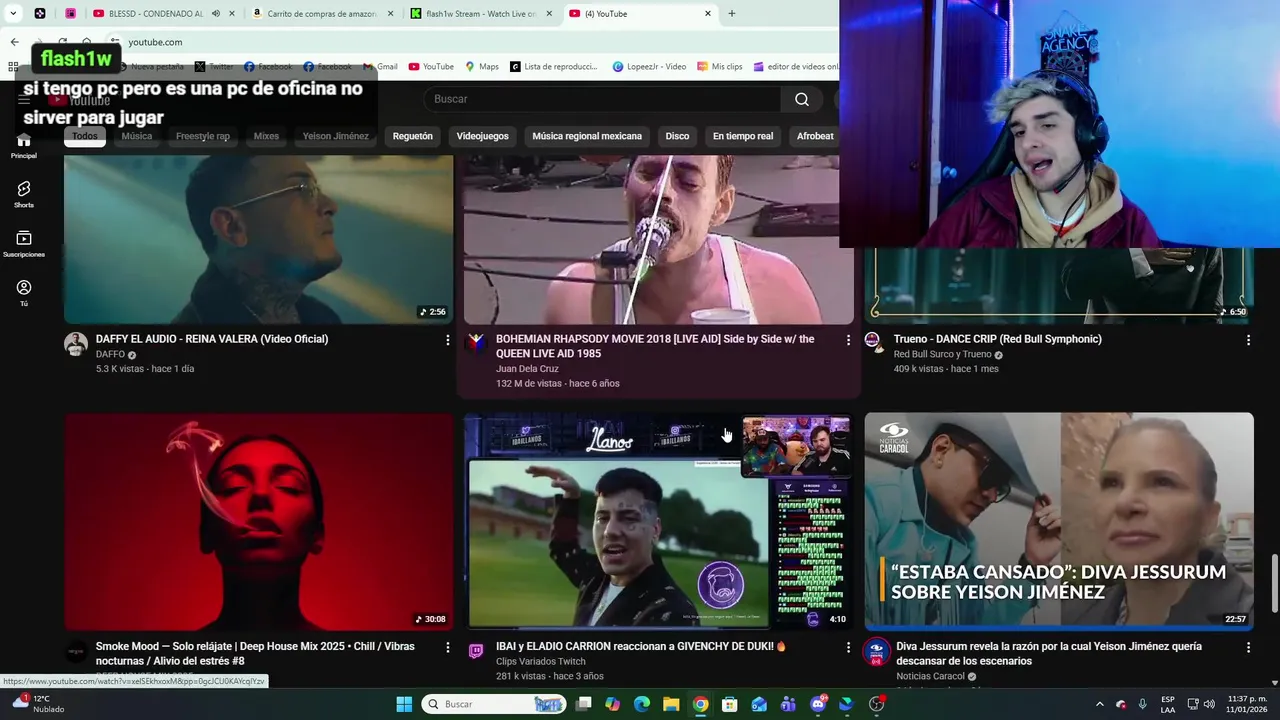Select Afrobeat filter chip
This screenshot has height=720, width=1280.
pos(815,136)
